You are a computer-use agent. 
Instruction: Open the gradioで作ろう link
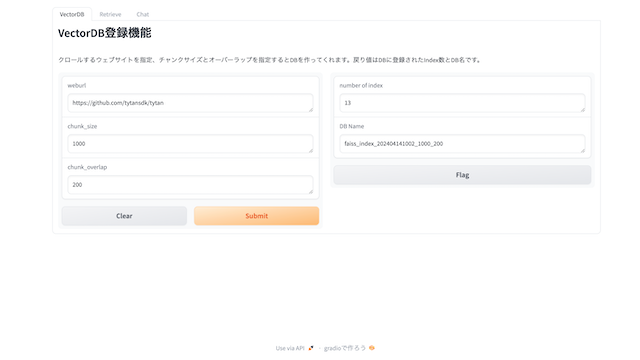click(345, 348)
